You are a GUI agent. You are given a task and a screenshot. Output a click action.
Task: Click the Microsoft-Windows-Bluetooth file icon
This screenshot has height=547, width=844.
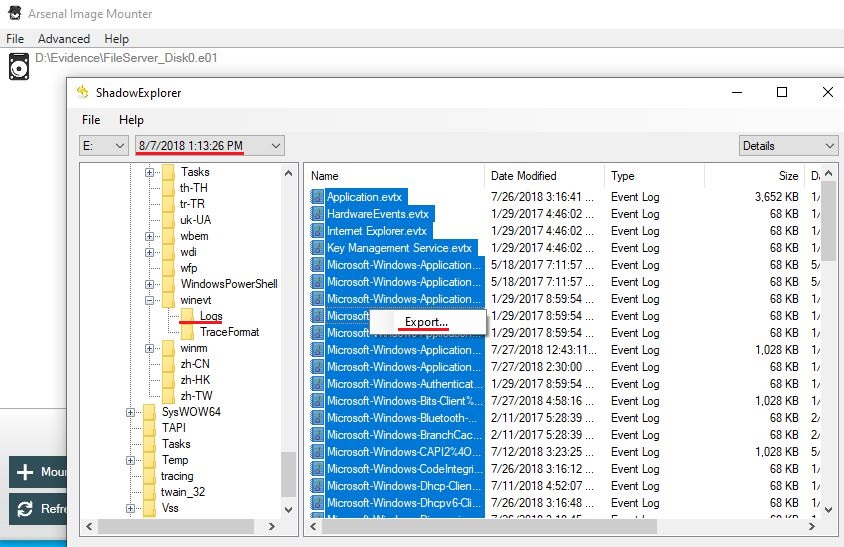click(x=318, y=418)
